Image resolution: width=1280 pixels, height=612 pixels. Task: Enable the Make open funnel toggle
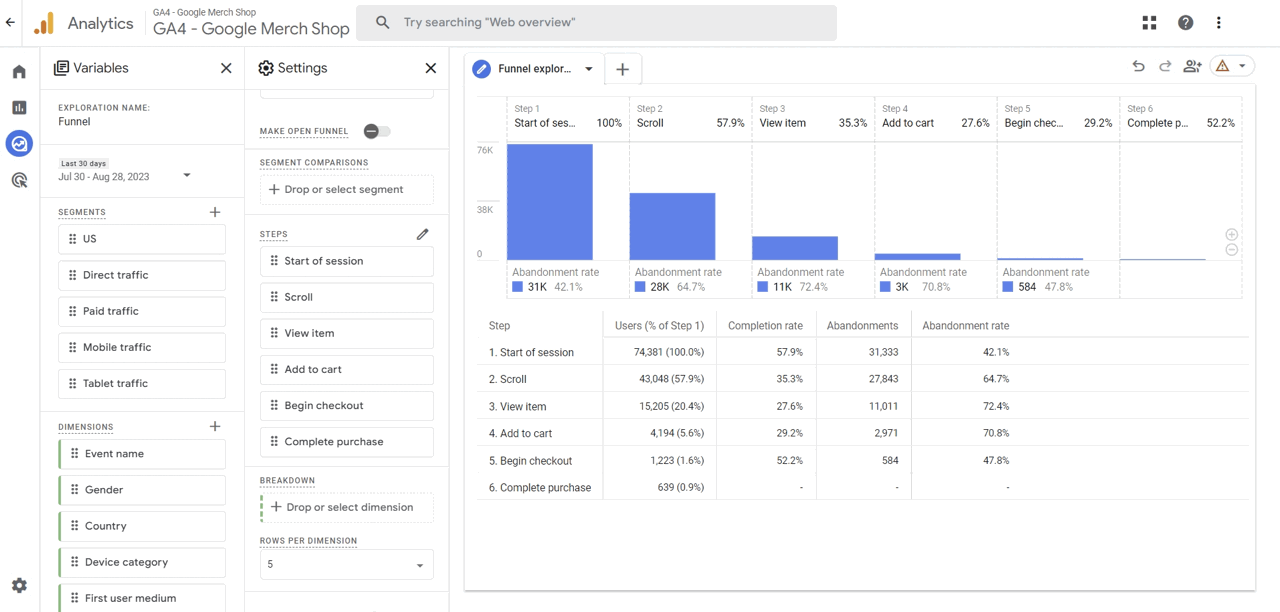click(x=377, y=131)
